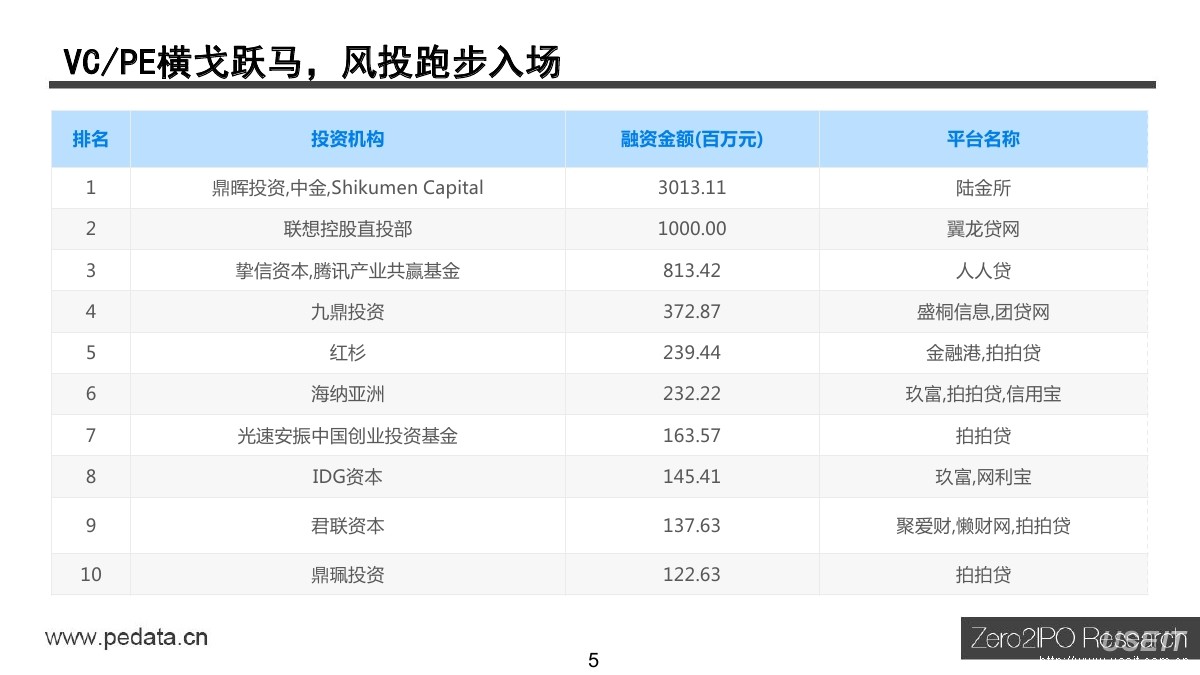Click rank number 5 cell
1200x675 pixels.
91,353
